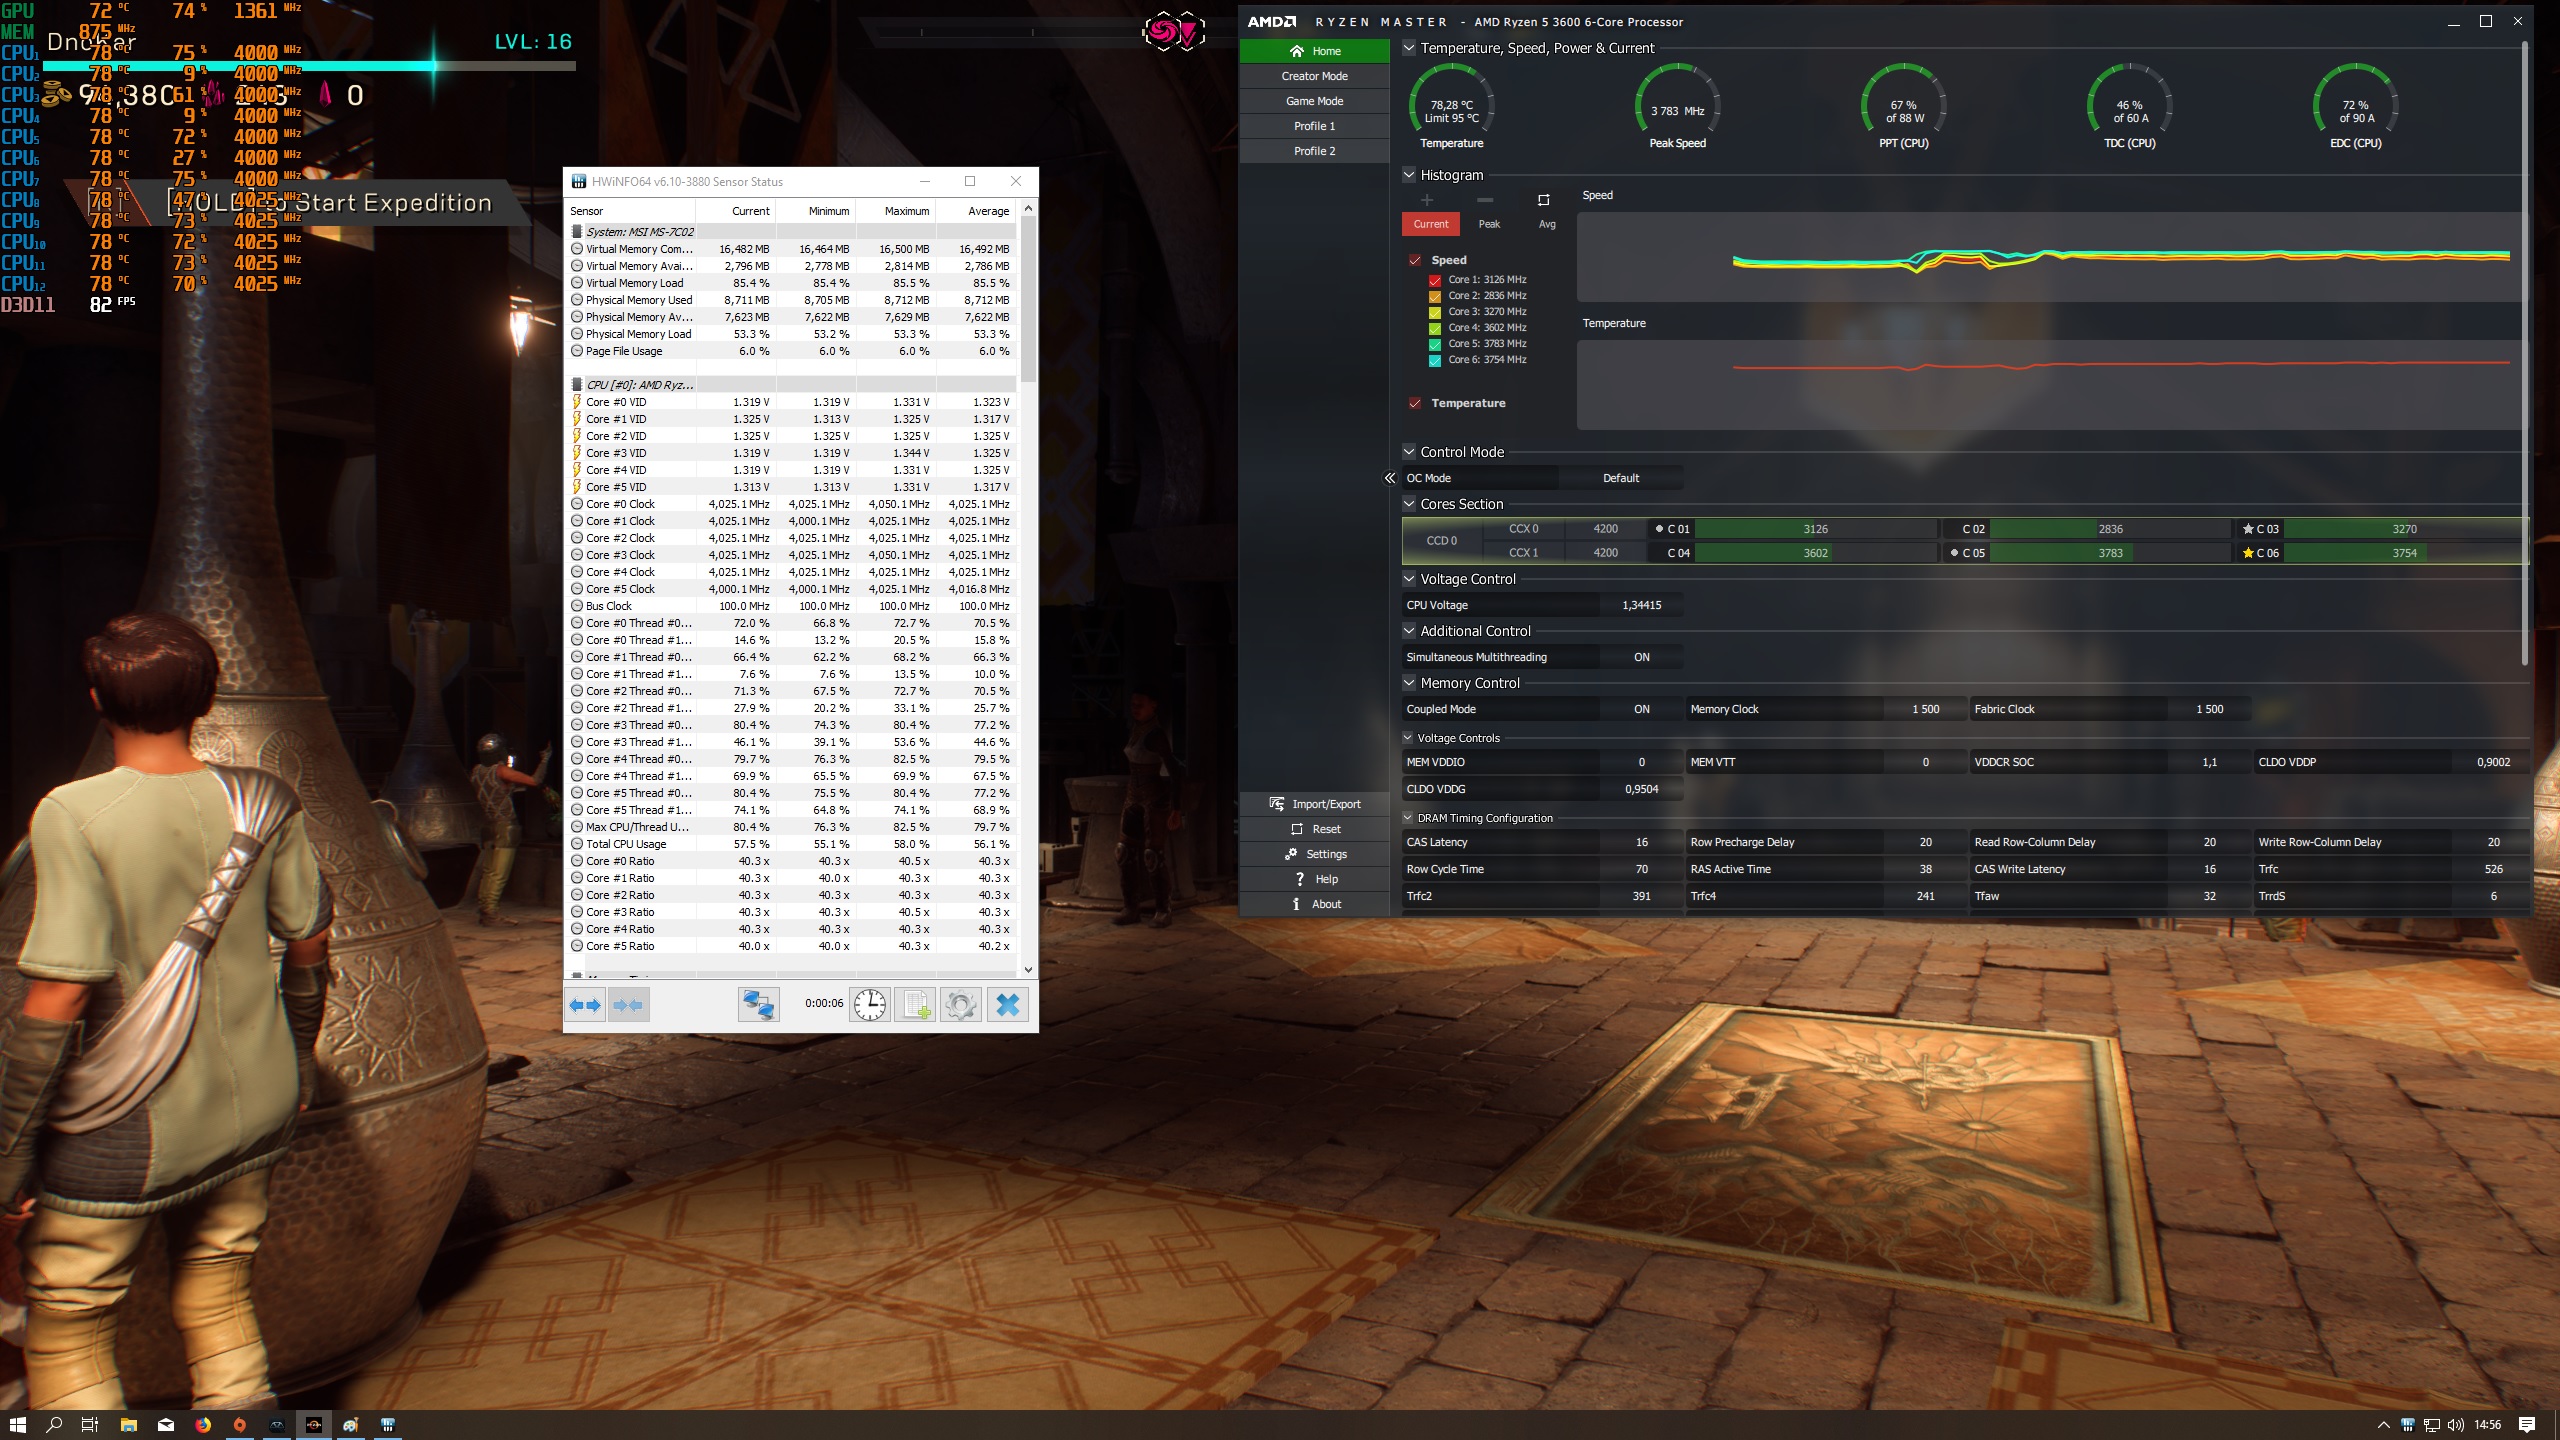2560x1440 pixels.
Task: Uncheck the Speed histogram group checkbox
Action: click(x=1415, y=260)
